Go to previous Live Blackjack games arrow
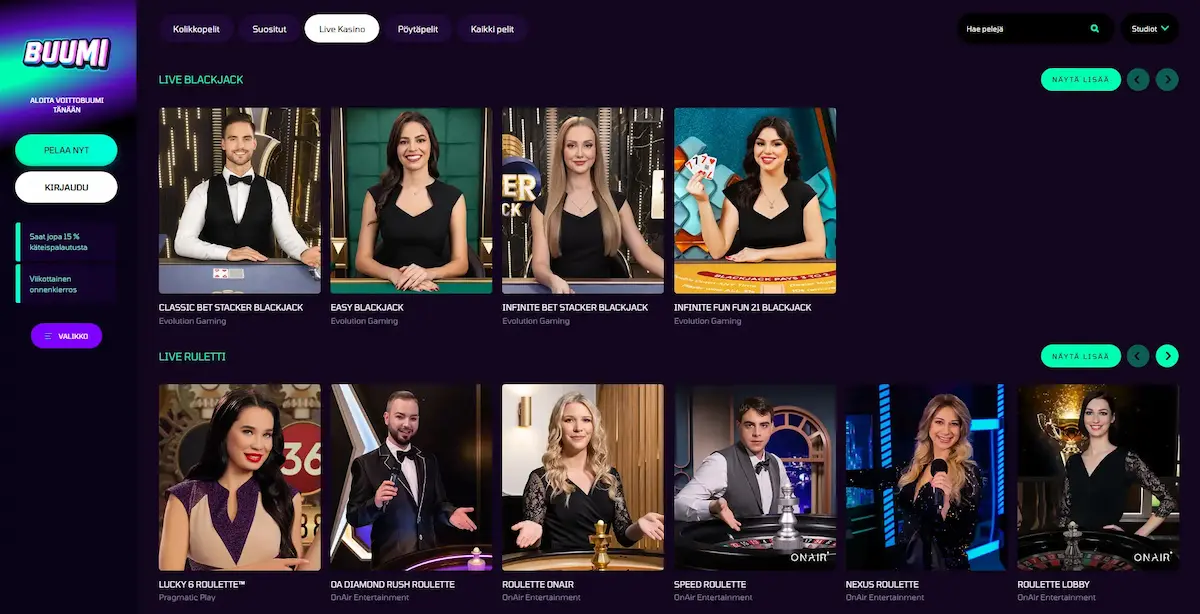The height and width of the screenshot is (614, 1200). [1138, 80]
